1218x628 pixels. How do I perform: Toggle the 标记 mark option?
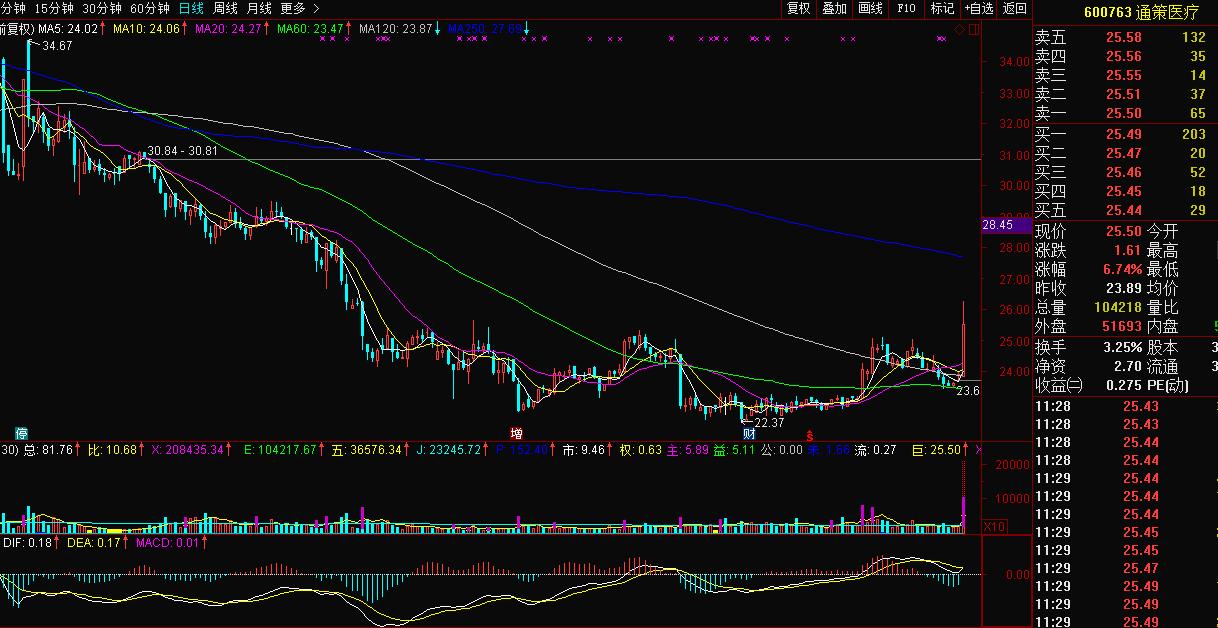coord(942,8)
